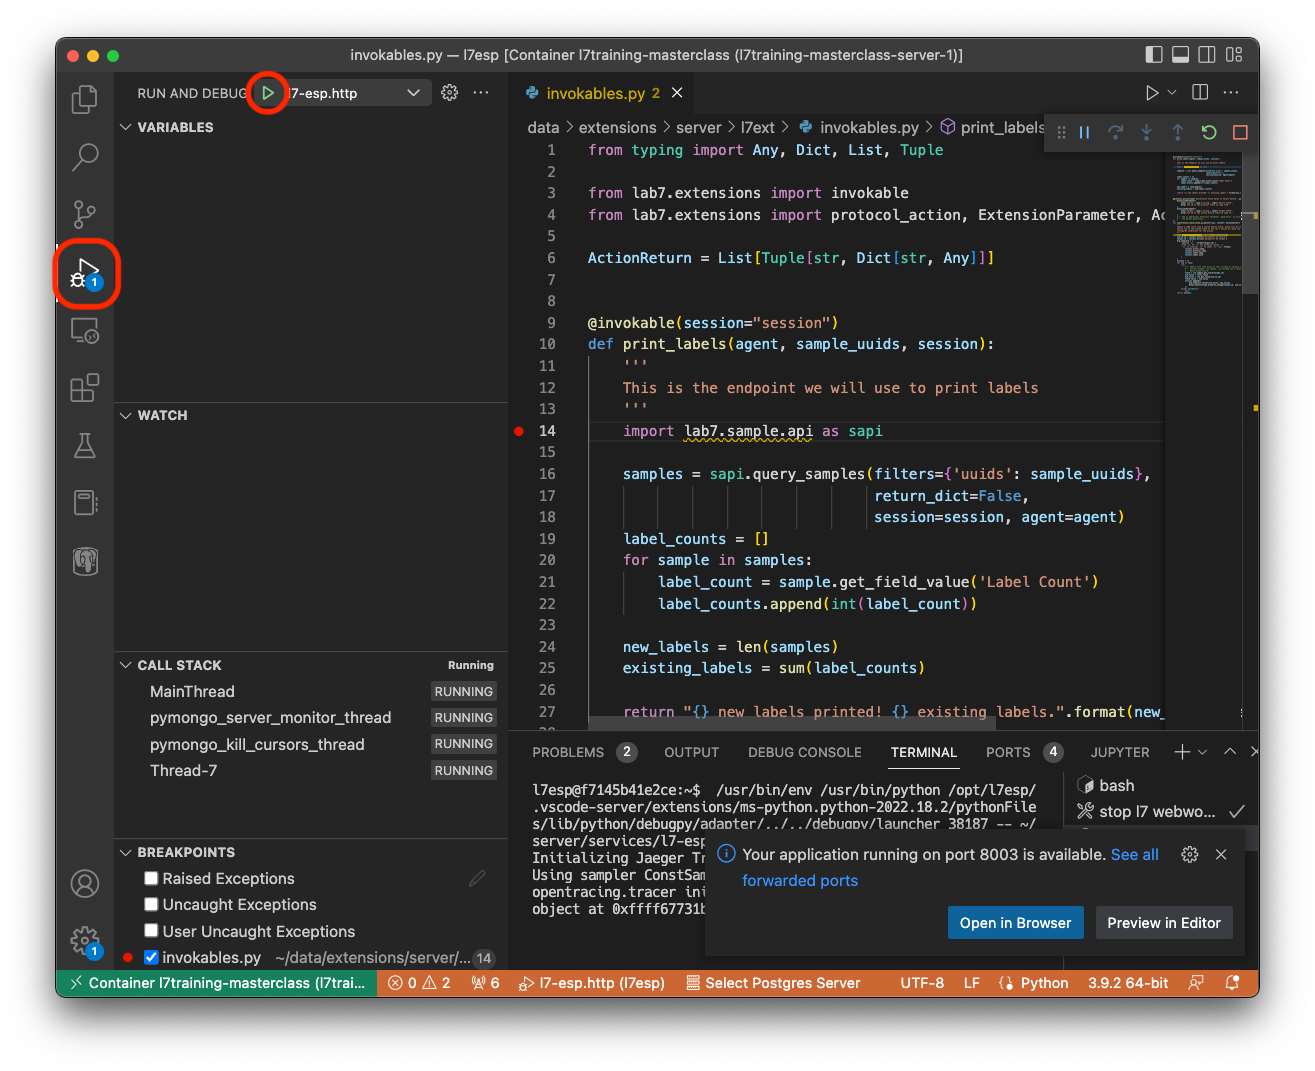Open the Run and Debug view
The height and width of the screenshot is (1071, 1315).
[85, 272]
